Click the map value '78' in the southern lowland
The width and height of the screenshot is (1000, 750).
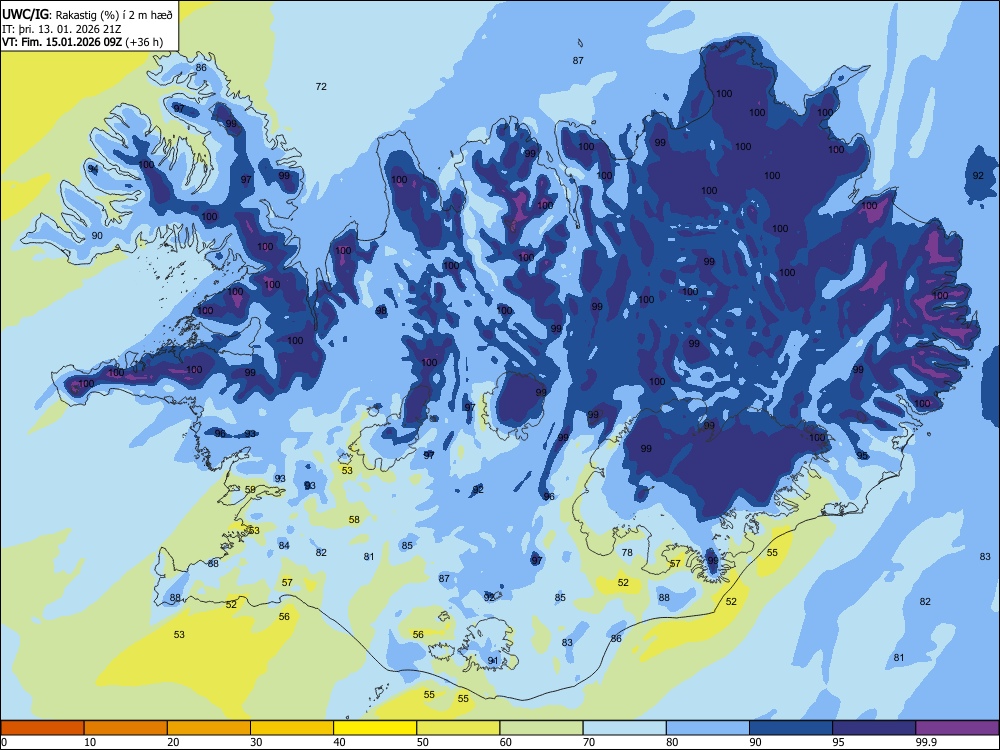627,553
